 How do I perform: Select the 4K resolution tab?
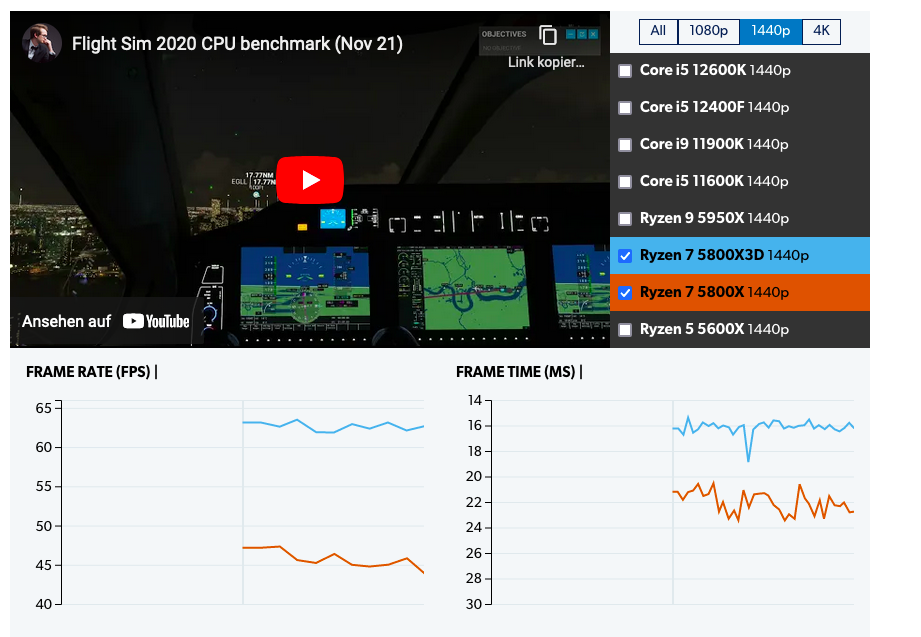(x=821, y=31)
